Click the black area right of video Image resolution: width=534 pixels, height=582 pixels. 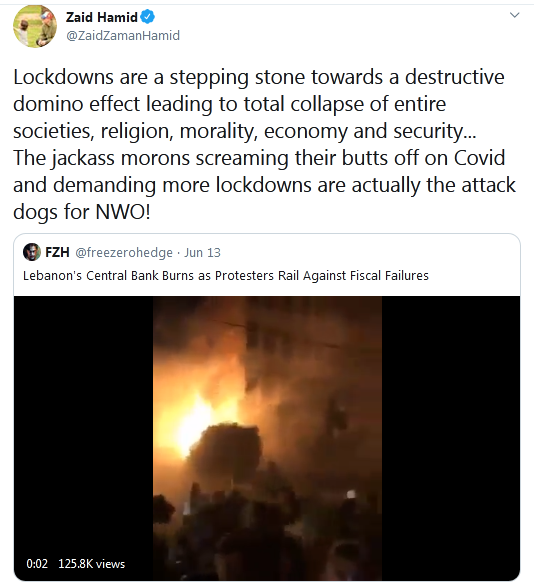pos(451,438)
